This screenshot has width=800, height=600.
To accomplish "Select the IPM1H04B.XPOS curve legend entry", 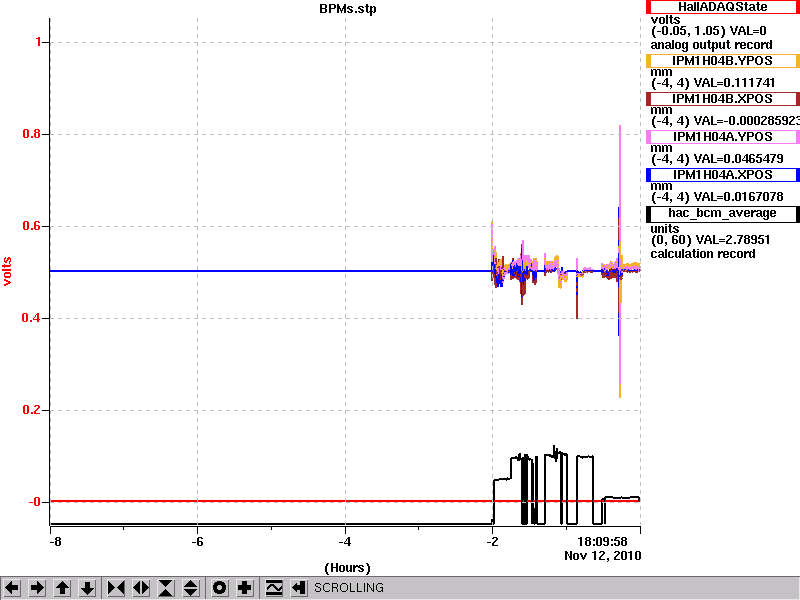I will pyautogui.click(x=722, y=98).
